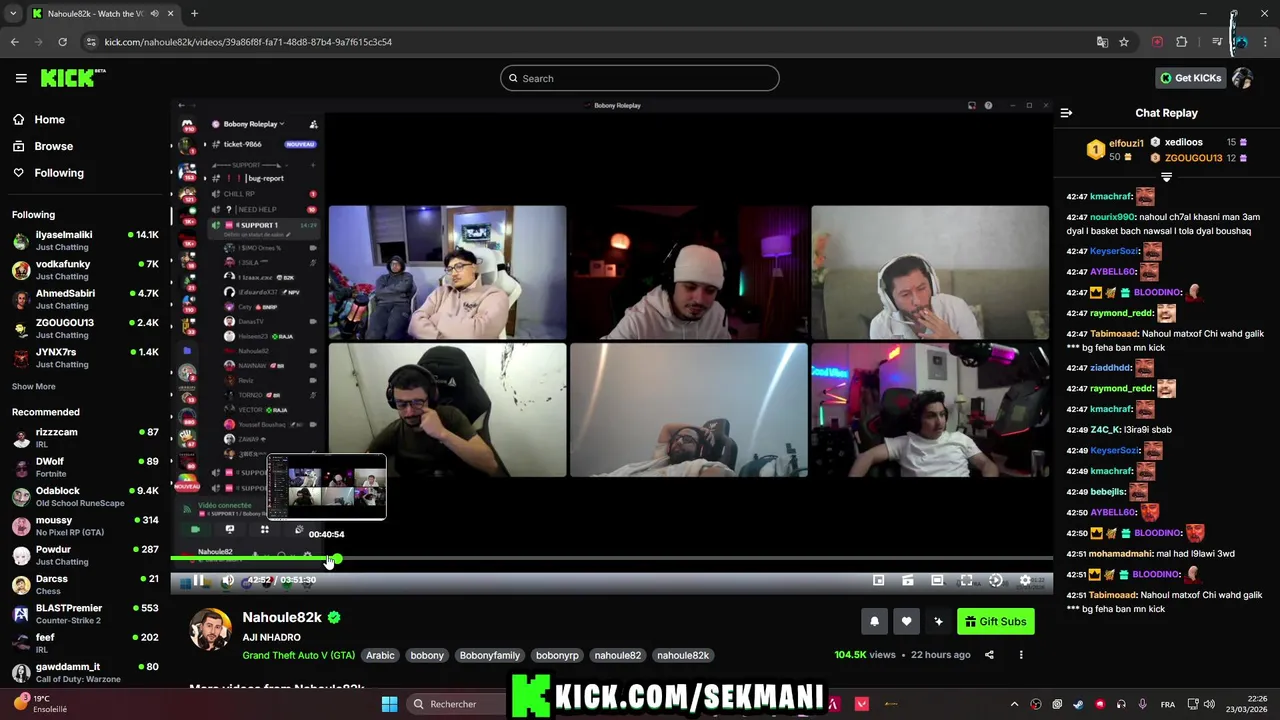Share this video
The height and width of the screenshot is (720, 1280).
989,655
